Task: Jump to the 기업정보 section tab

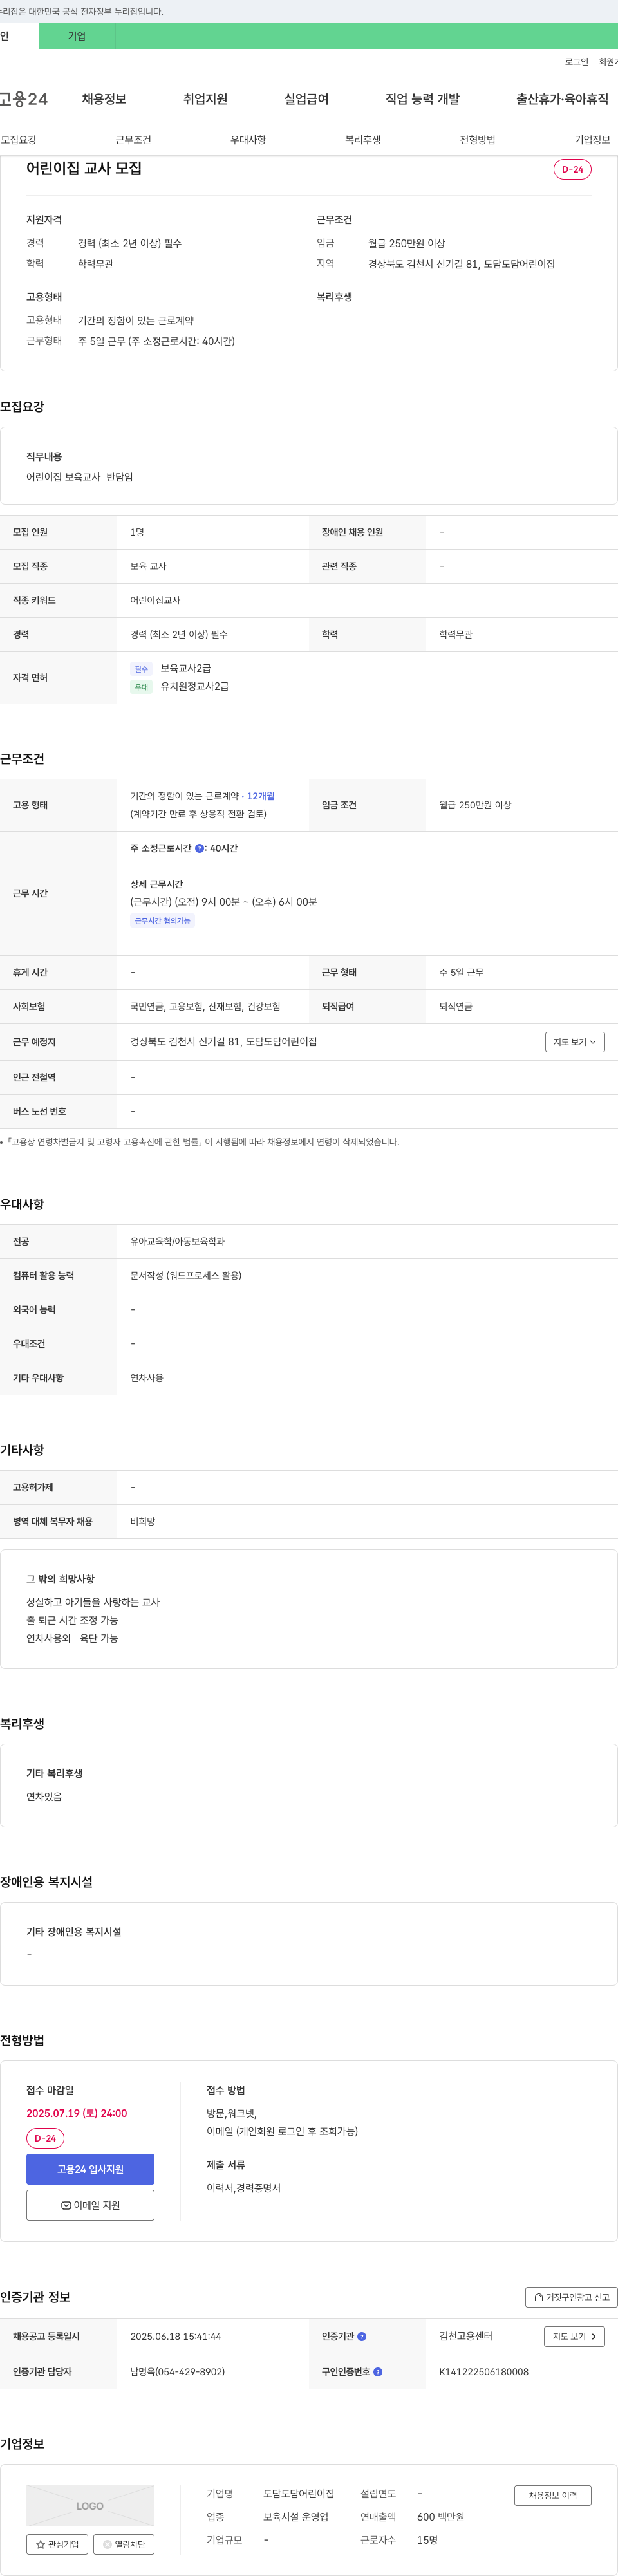Action: click(x=592, y=140)
